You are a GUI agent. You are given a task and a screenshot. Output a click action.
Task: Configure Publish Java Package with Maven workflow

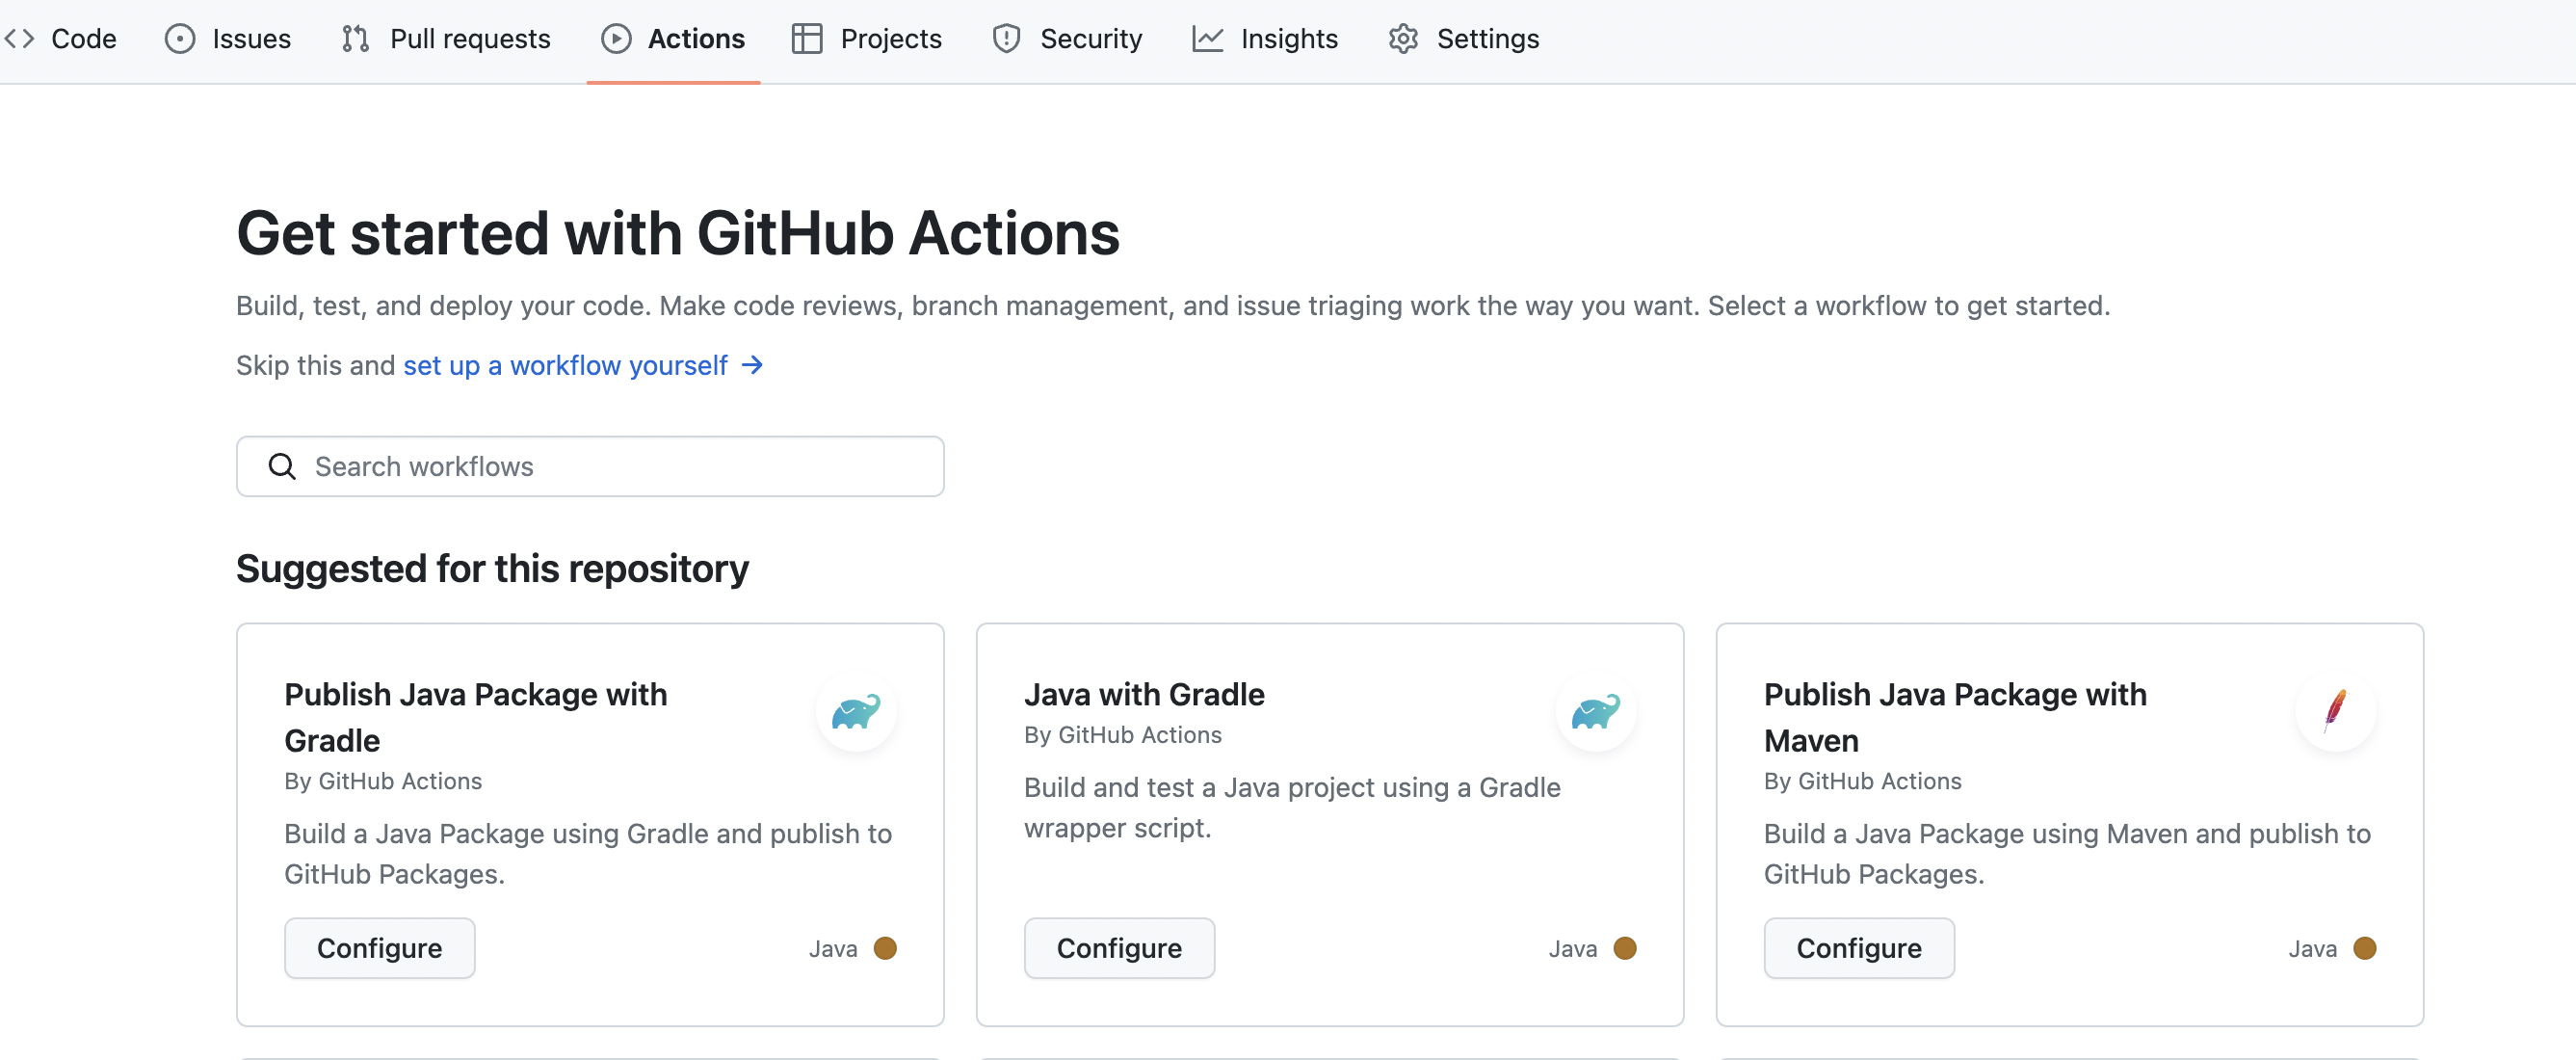tap(1858, 948)
